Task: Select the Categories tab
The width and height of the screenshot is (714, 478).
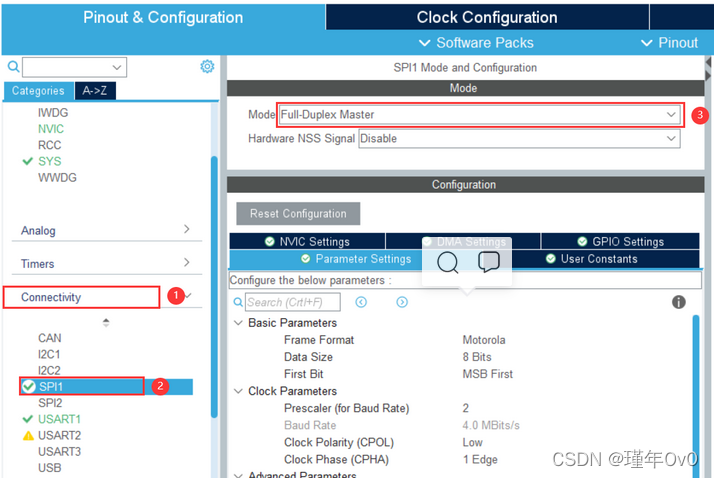Action: (x=38, y=91)
